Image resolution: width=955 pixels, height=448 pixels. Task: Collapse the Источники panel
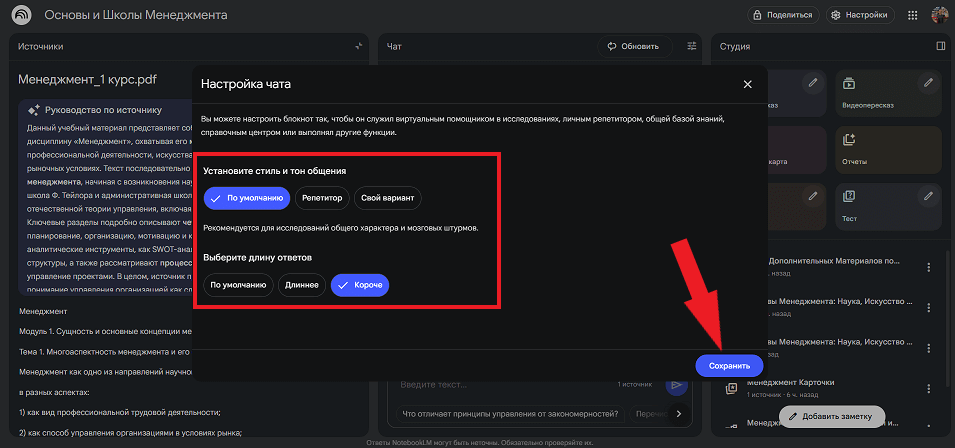pos(359,46)
